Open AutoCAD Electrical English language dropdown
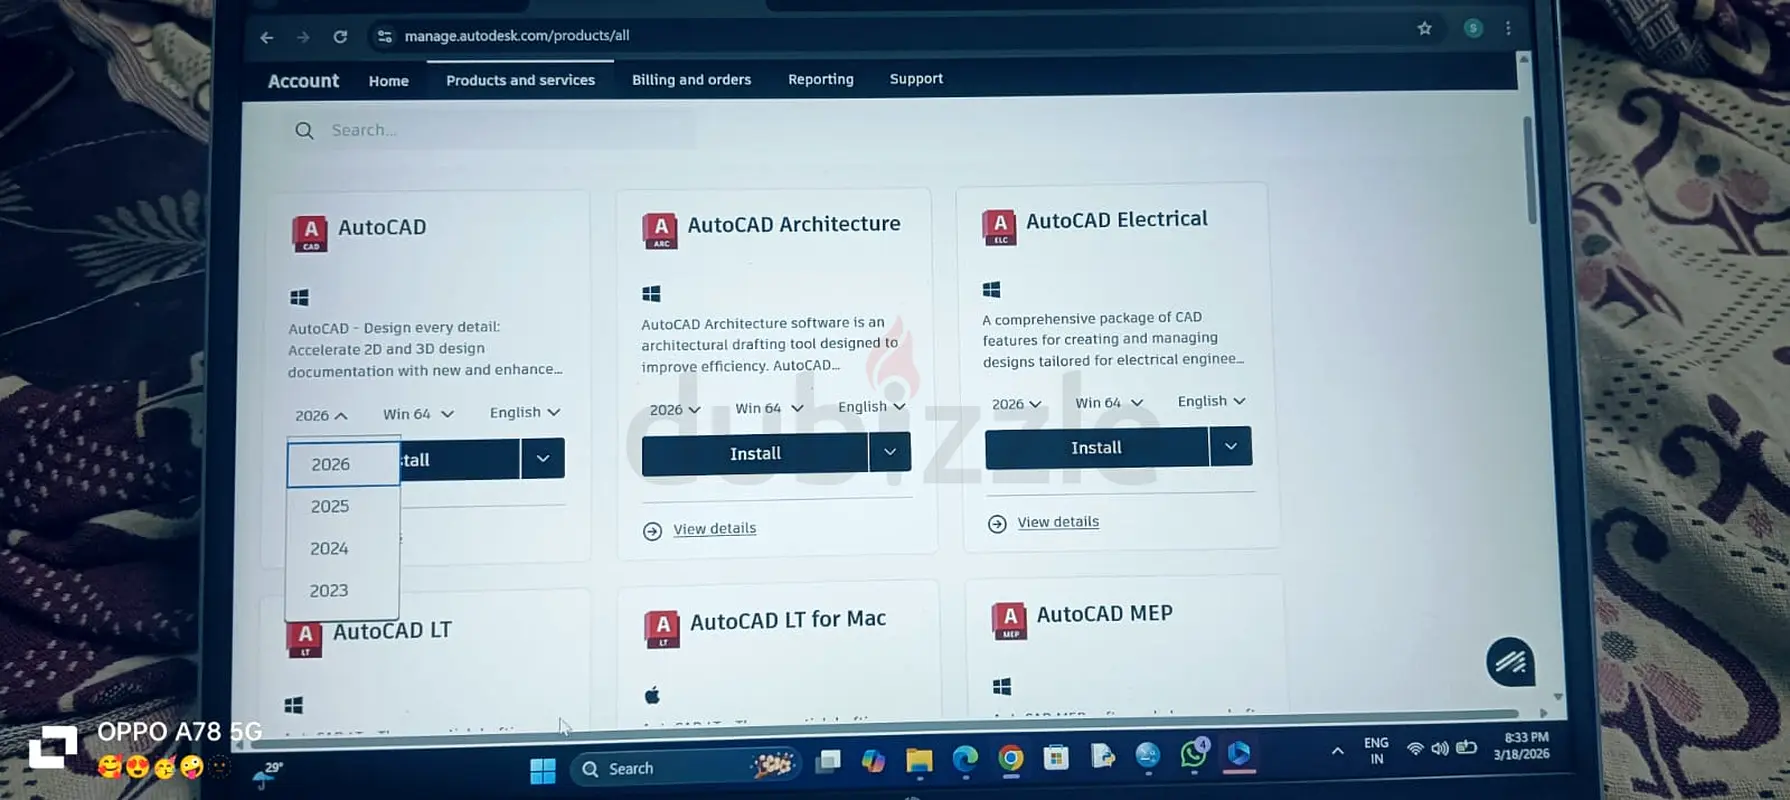The width and height of the screenshot is (1790, 800). 1212,401
